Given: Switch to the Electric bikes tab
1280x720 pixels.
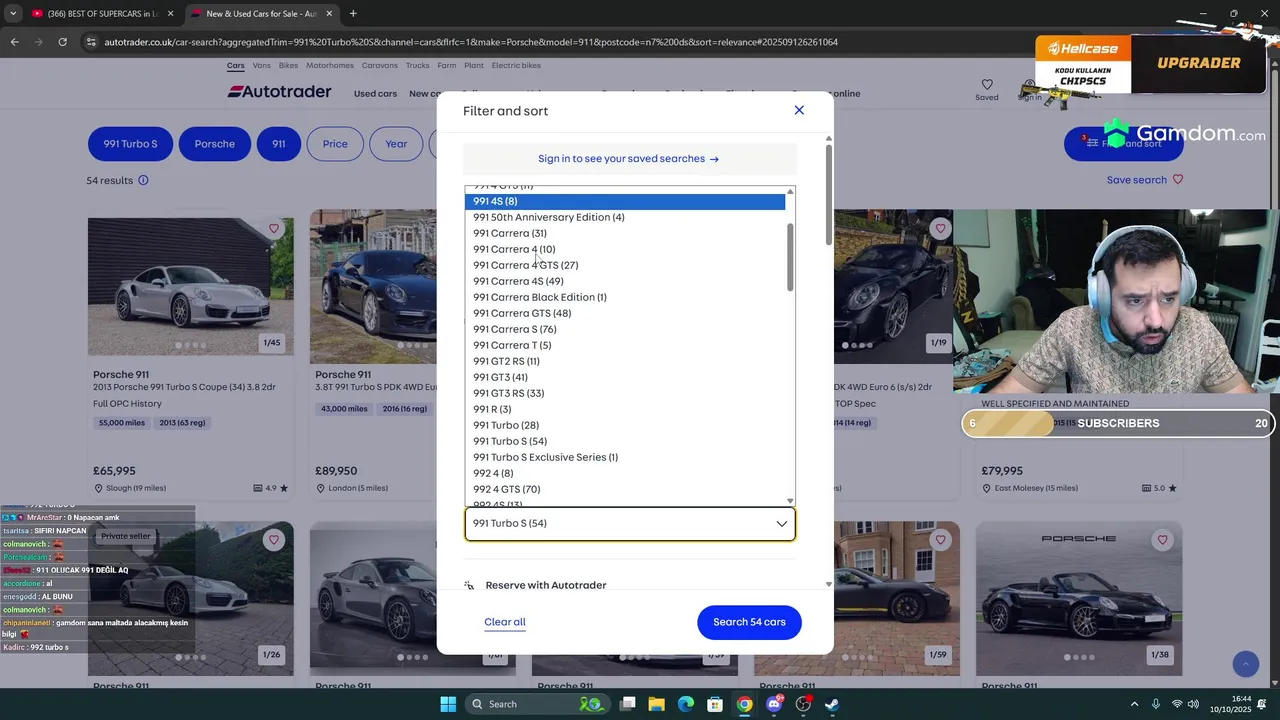Looking at the screenshot, I should (516, 65).
